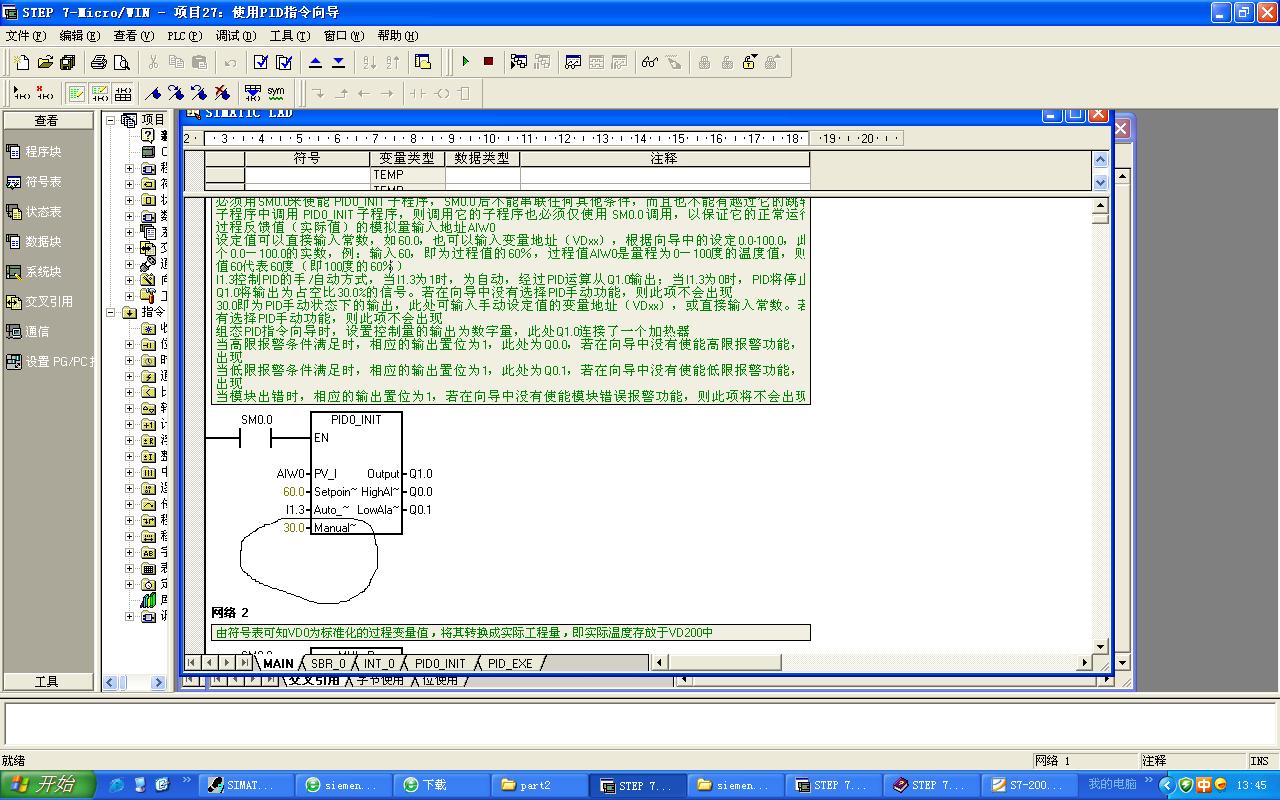Image resolution: width=1280 pixels, height=800 pixels.
Task: Click the Open Project folder icon
Action: point(45,62)
